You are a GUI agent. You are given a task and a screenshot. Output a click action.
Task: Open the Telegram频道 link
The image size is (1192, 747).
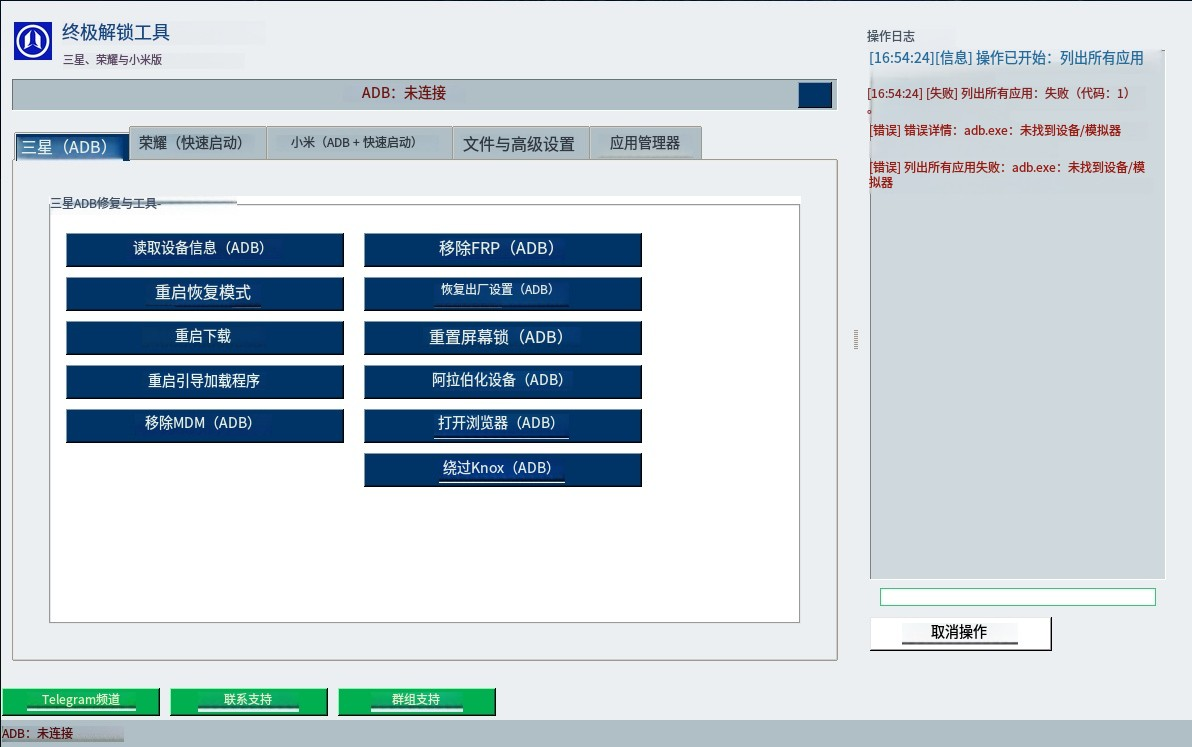[x=82, y=701]
